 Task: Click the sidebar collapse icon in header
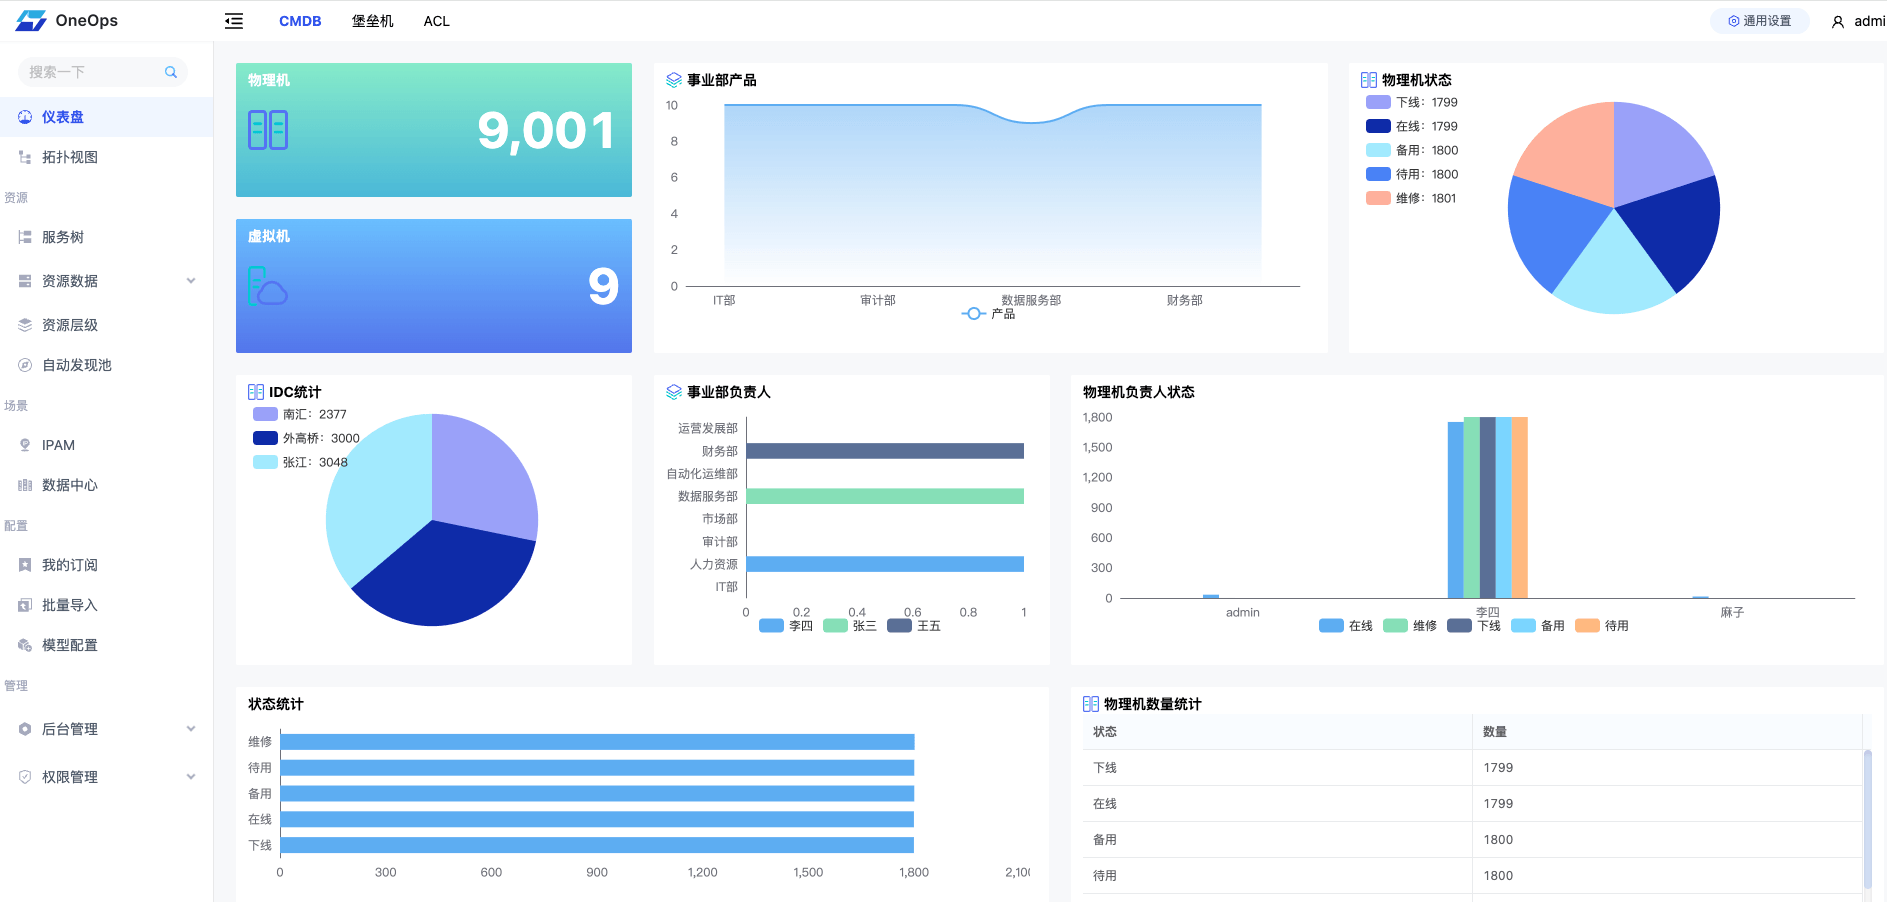(x=234, y=21)
